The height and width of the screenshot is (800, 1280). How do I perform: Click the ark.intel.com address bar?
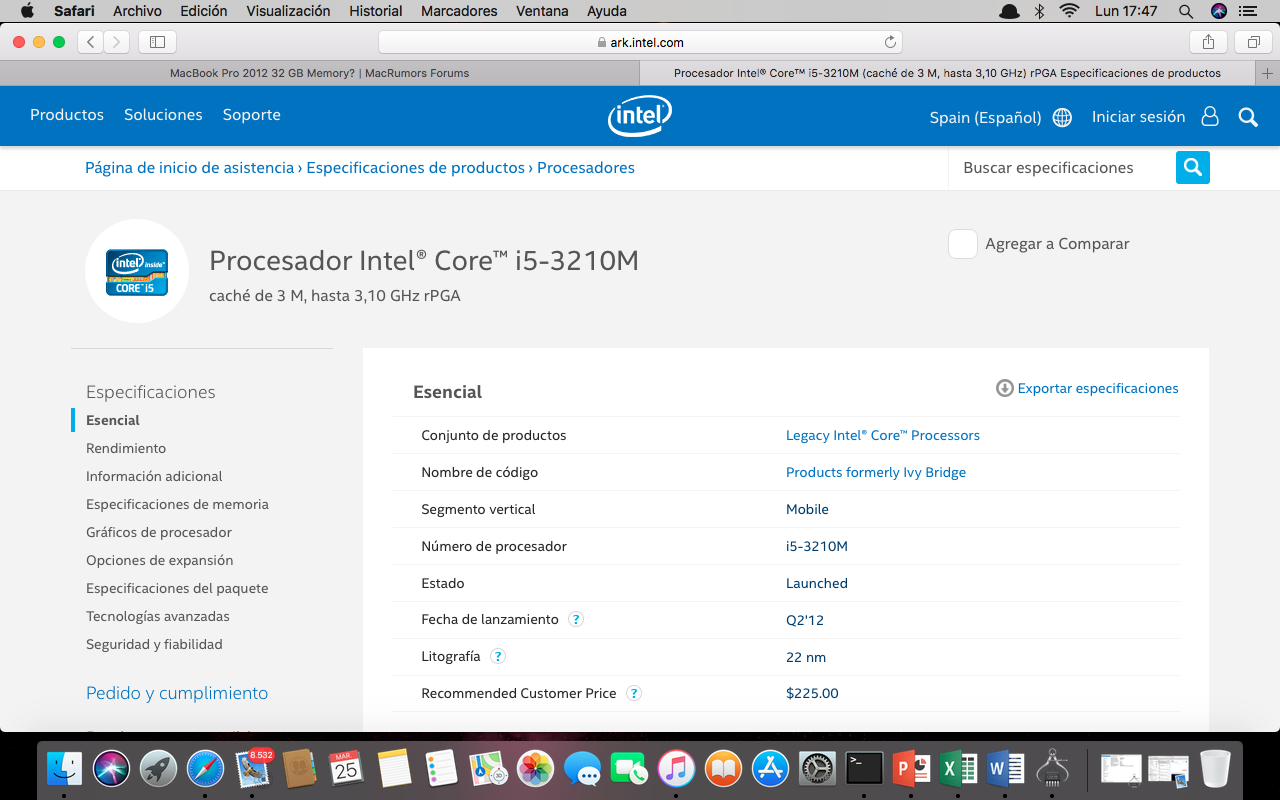pos(640,42)
